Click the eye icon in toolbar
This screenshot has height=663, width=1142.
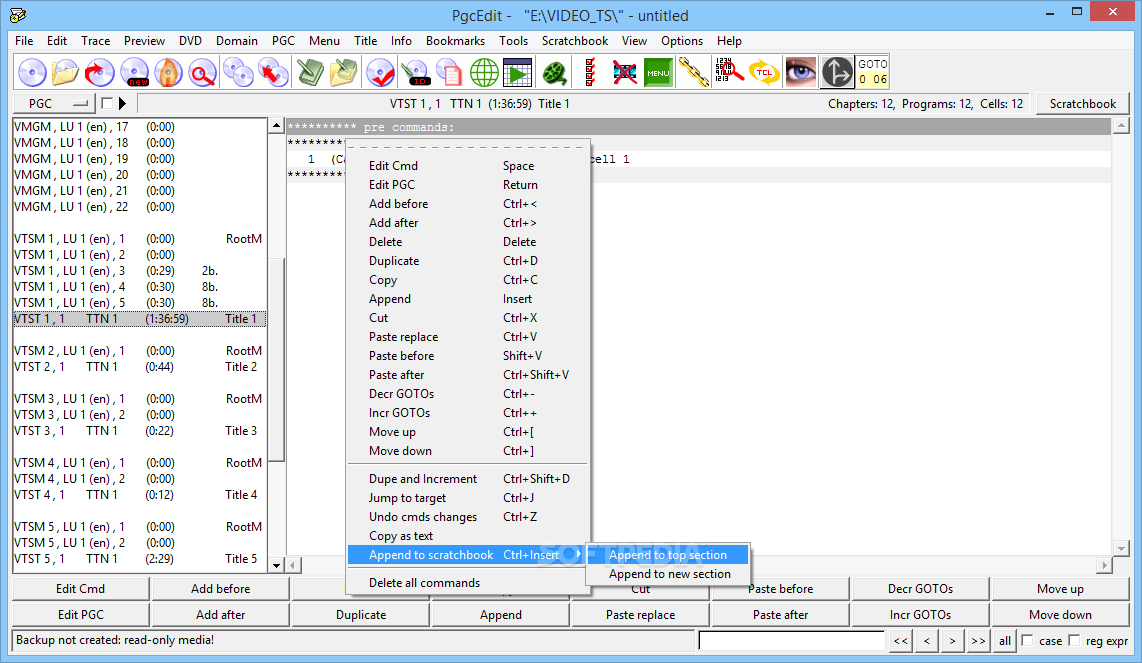[800, 72]
